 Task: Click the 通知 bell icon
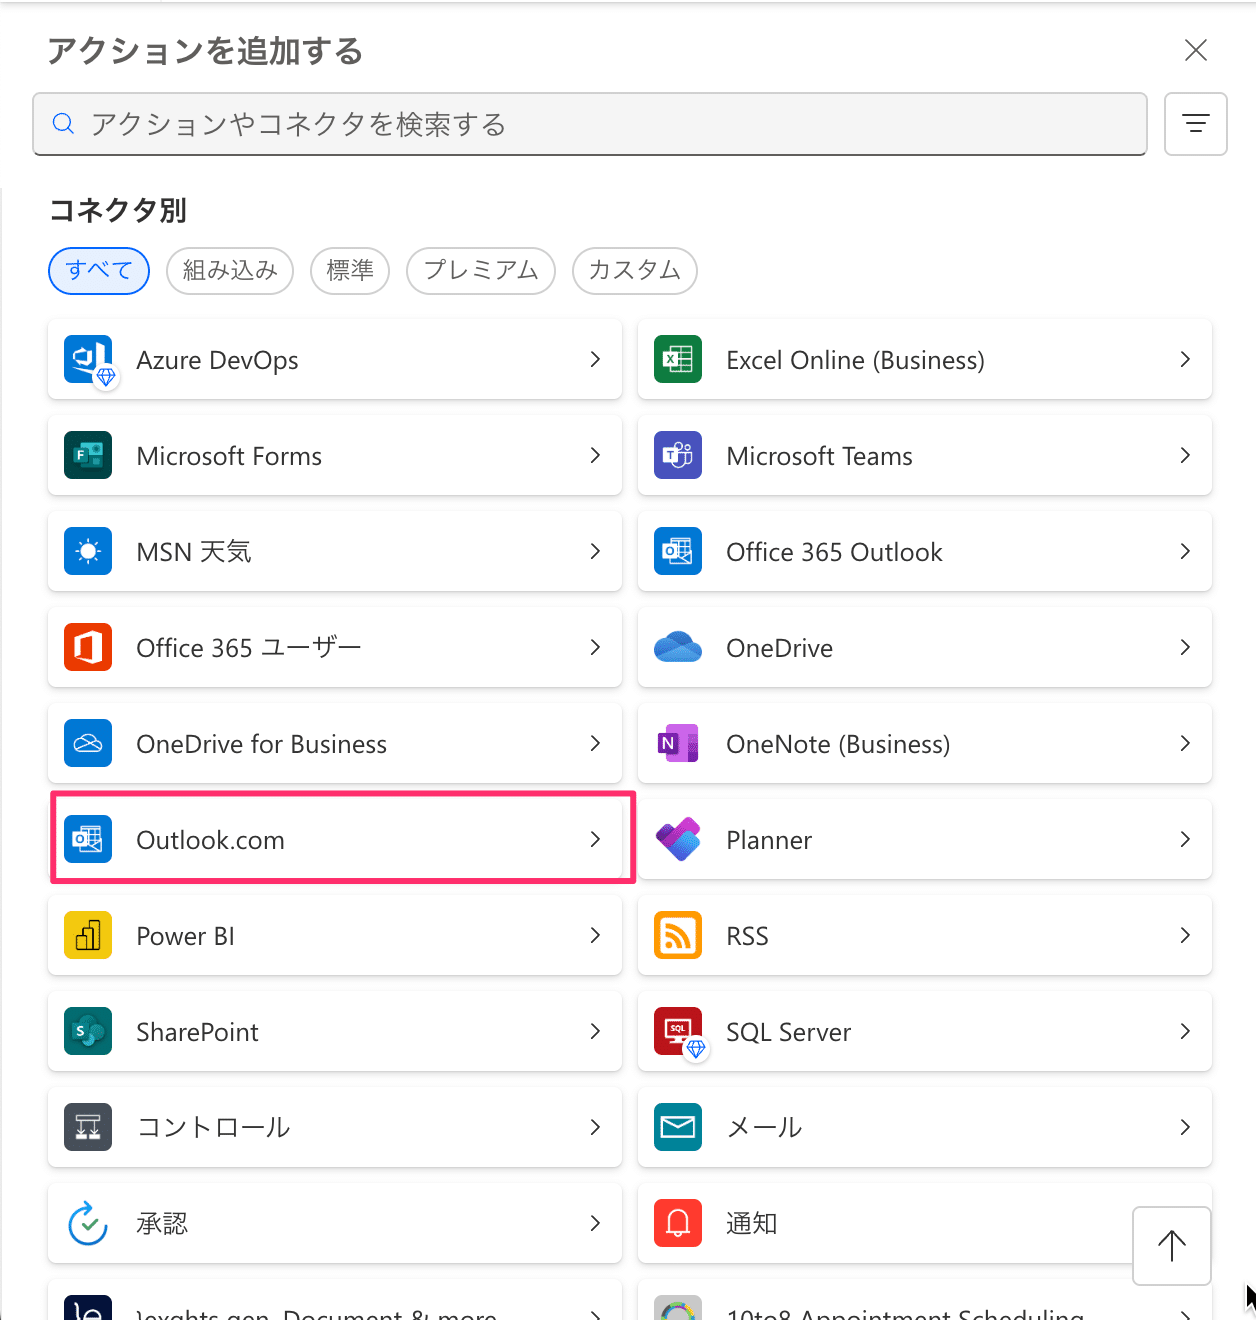[678, 1224]
